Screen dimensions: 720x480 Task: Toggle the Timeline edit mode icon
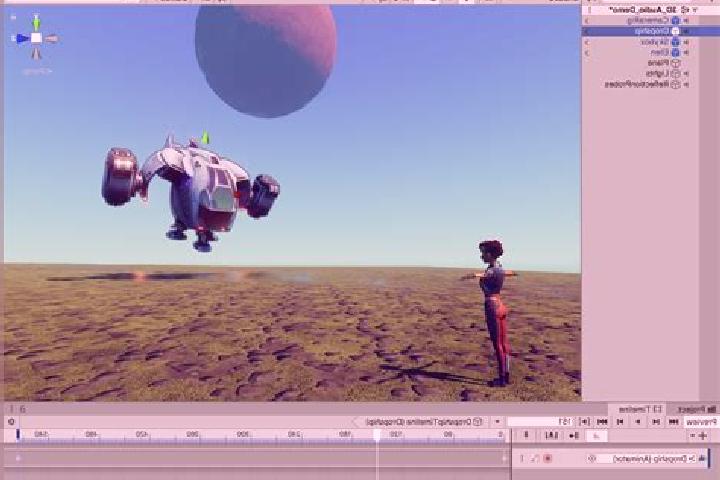596,435
